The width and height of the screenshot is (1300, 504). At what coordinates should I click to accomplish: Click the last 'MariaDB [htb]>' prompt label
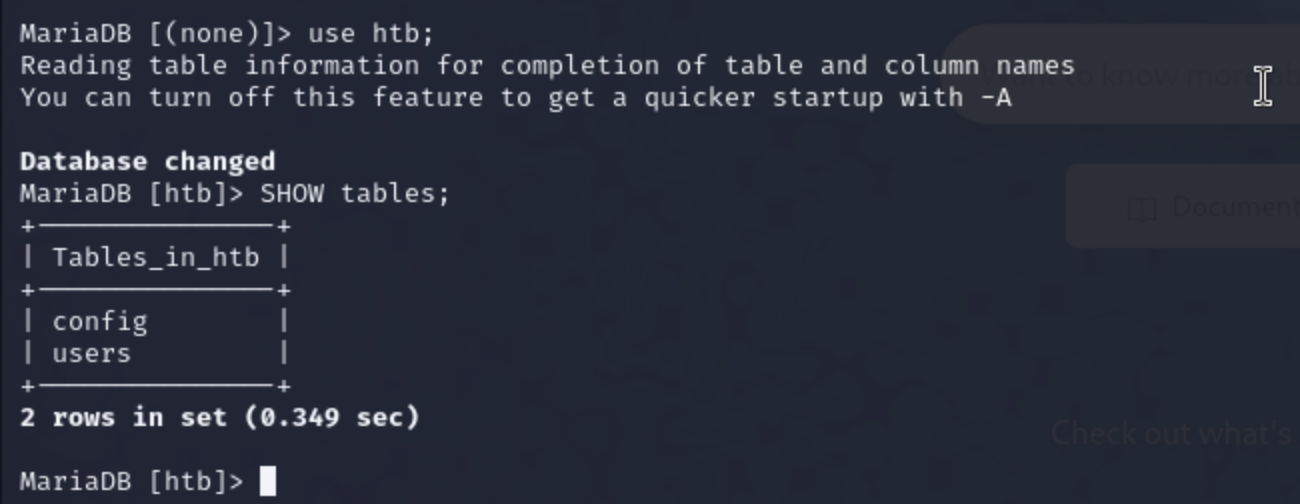click(132, 481)
